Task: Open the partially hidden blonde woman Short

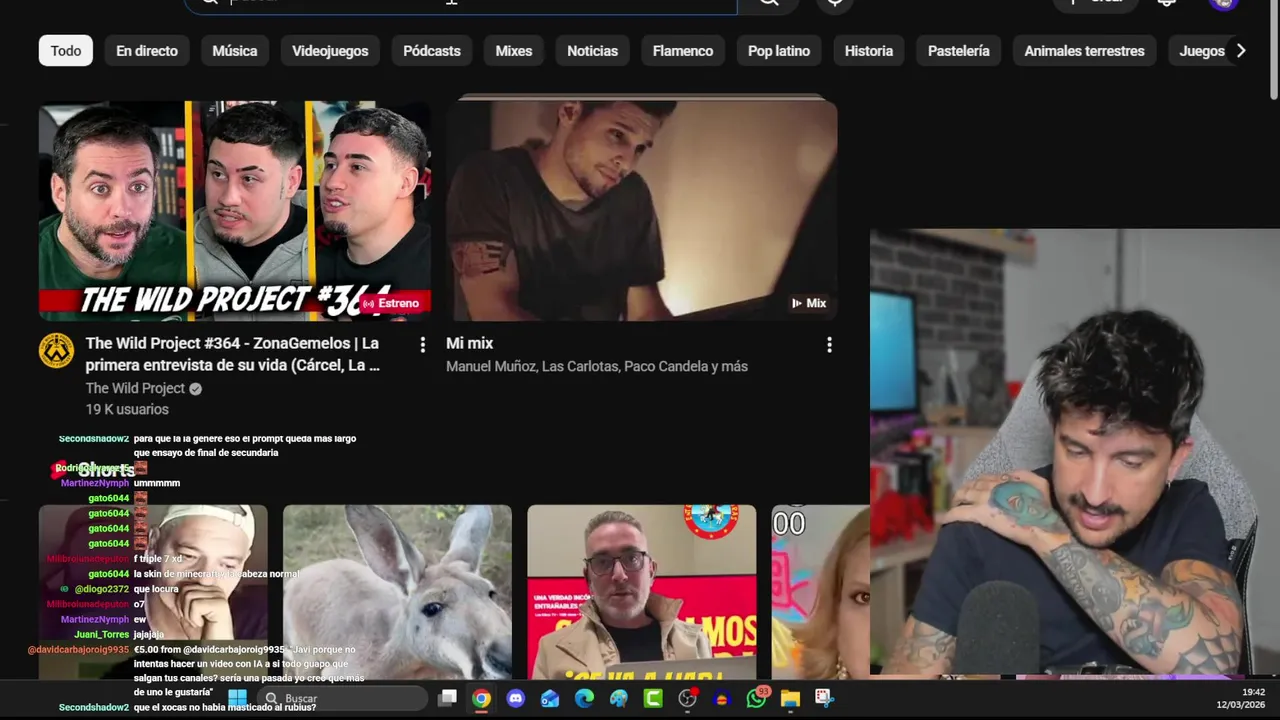Action: [x=820, y=592]
